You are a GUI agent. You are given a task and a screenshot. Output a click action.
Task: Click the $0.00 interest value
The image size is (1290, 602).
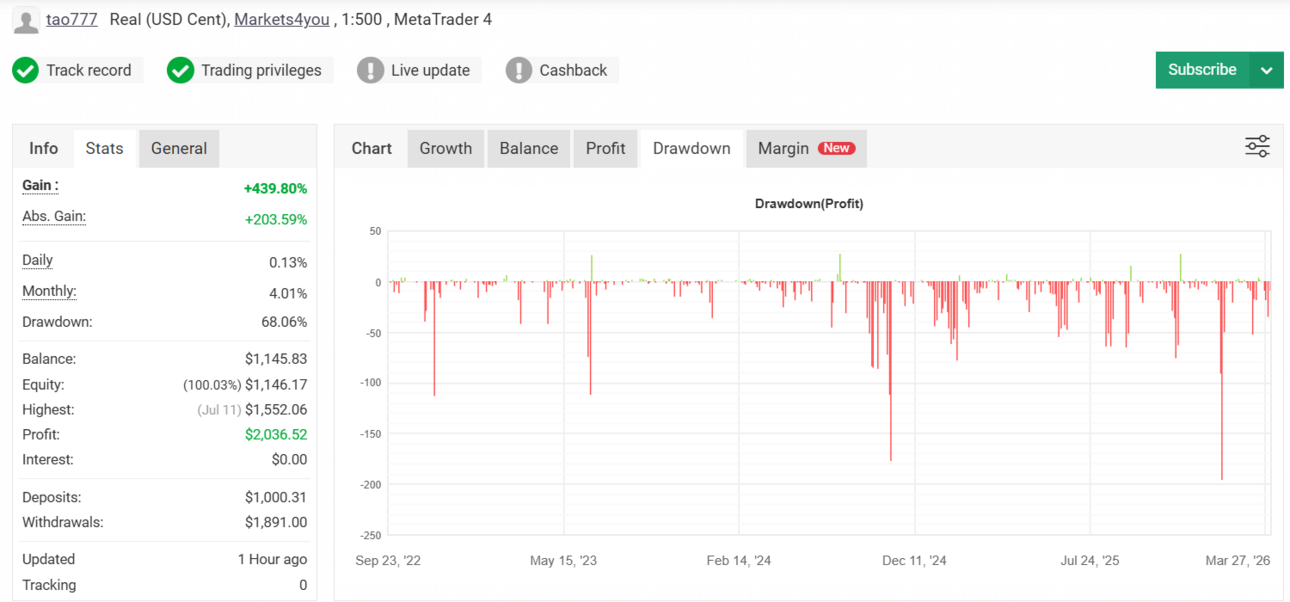click(289, 460)
